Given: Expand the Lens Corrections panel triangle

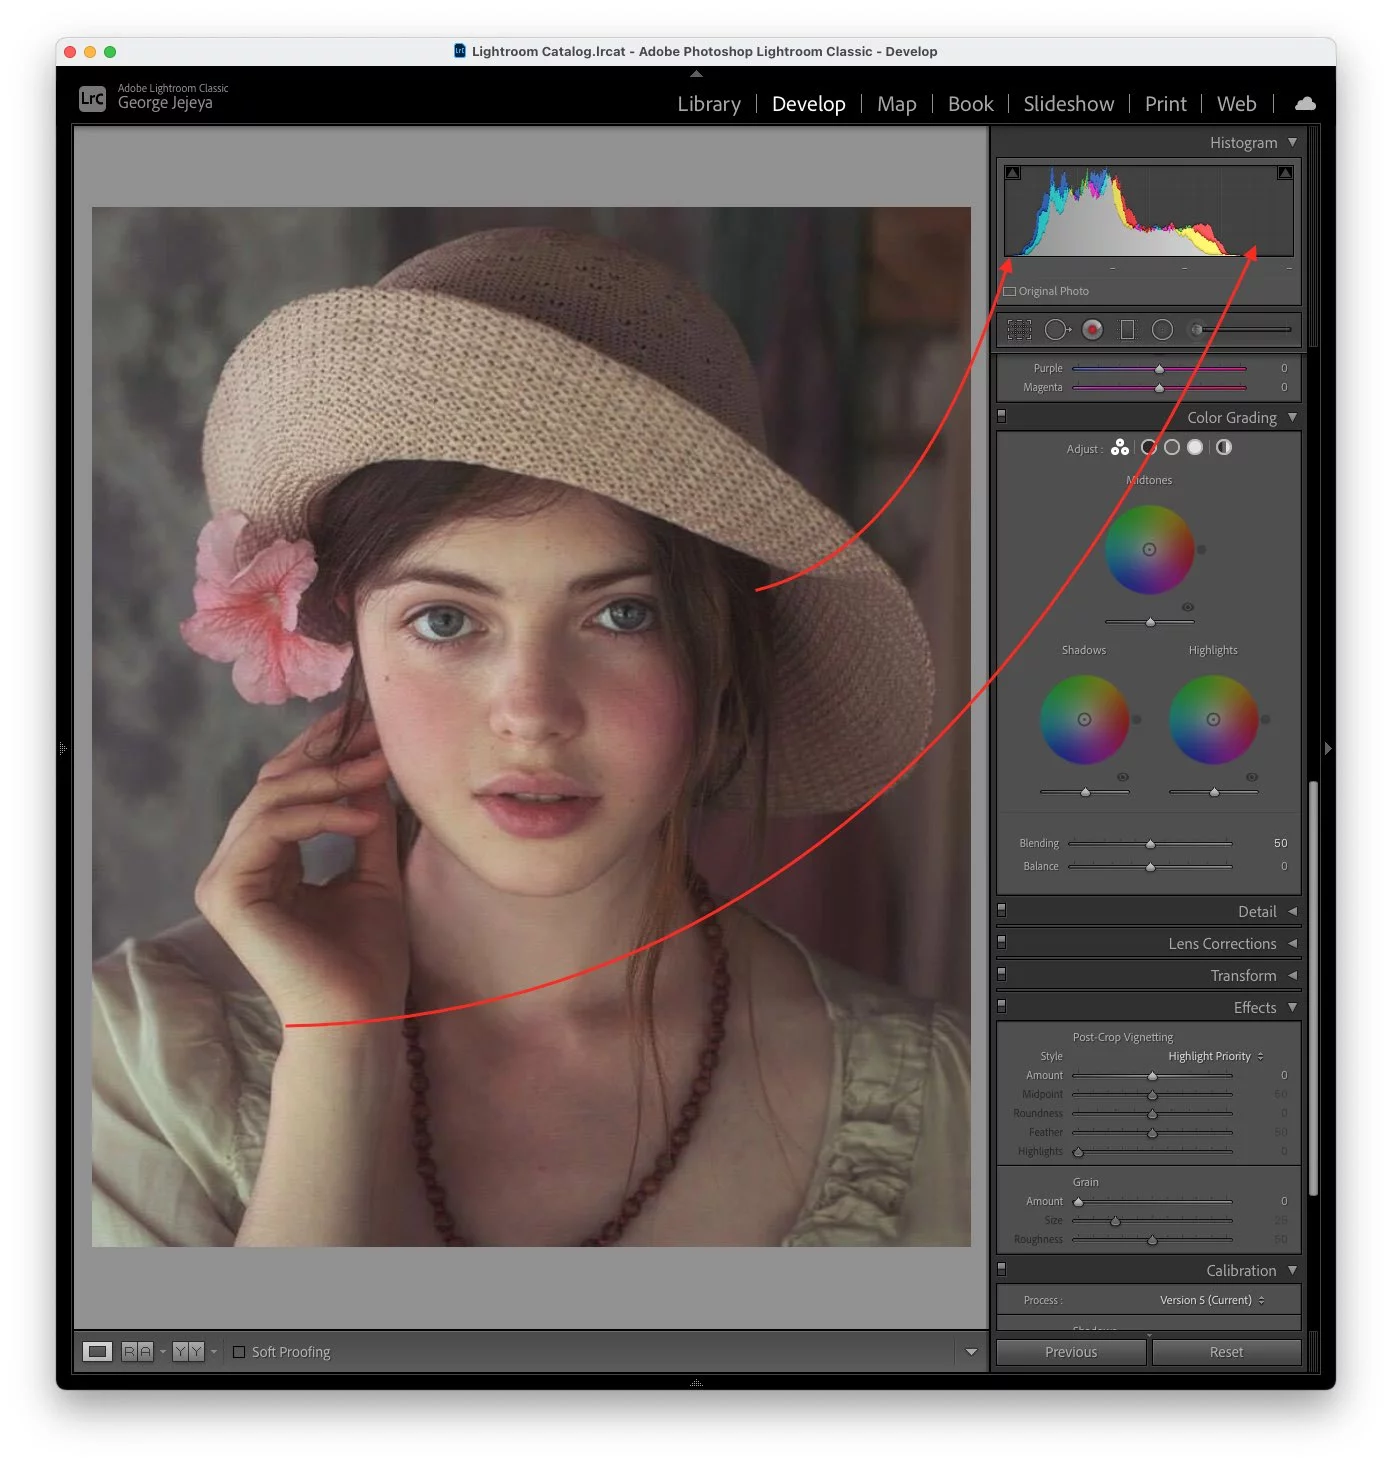Looking at the screenshot, I should click(x=1292, y=943).
